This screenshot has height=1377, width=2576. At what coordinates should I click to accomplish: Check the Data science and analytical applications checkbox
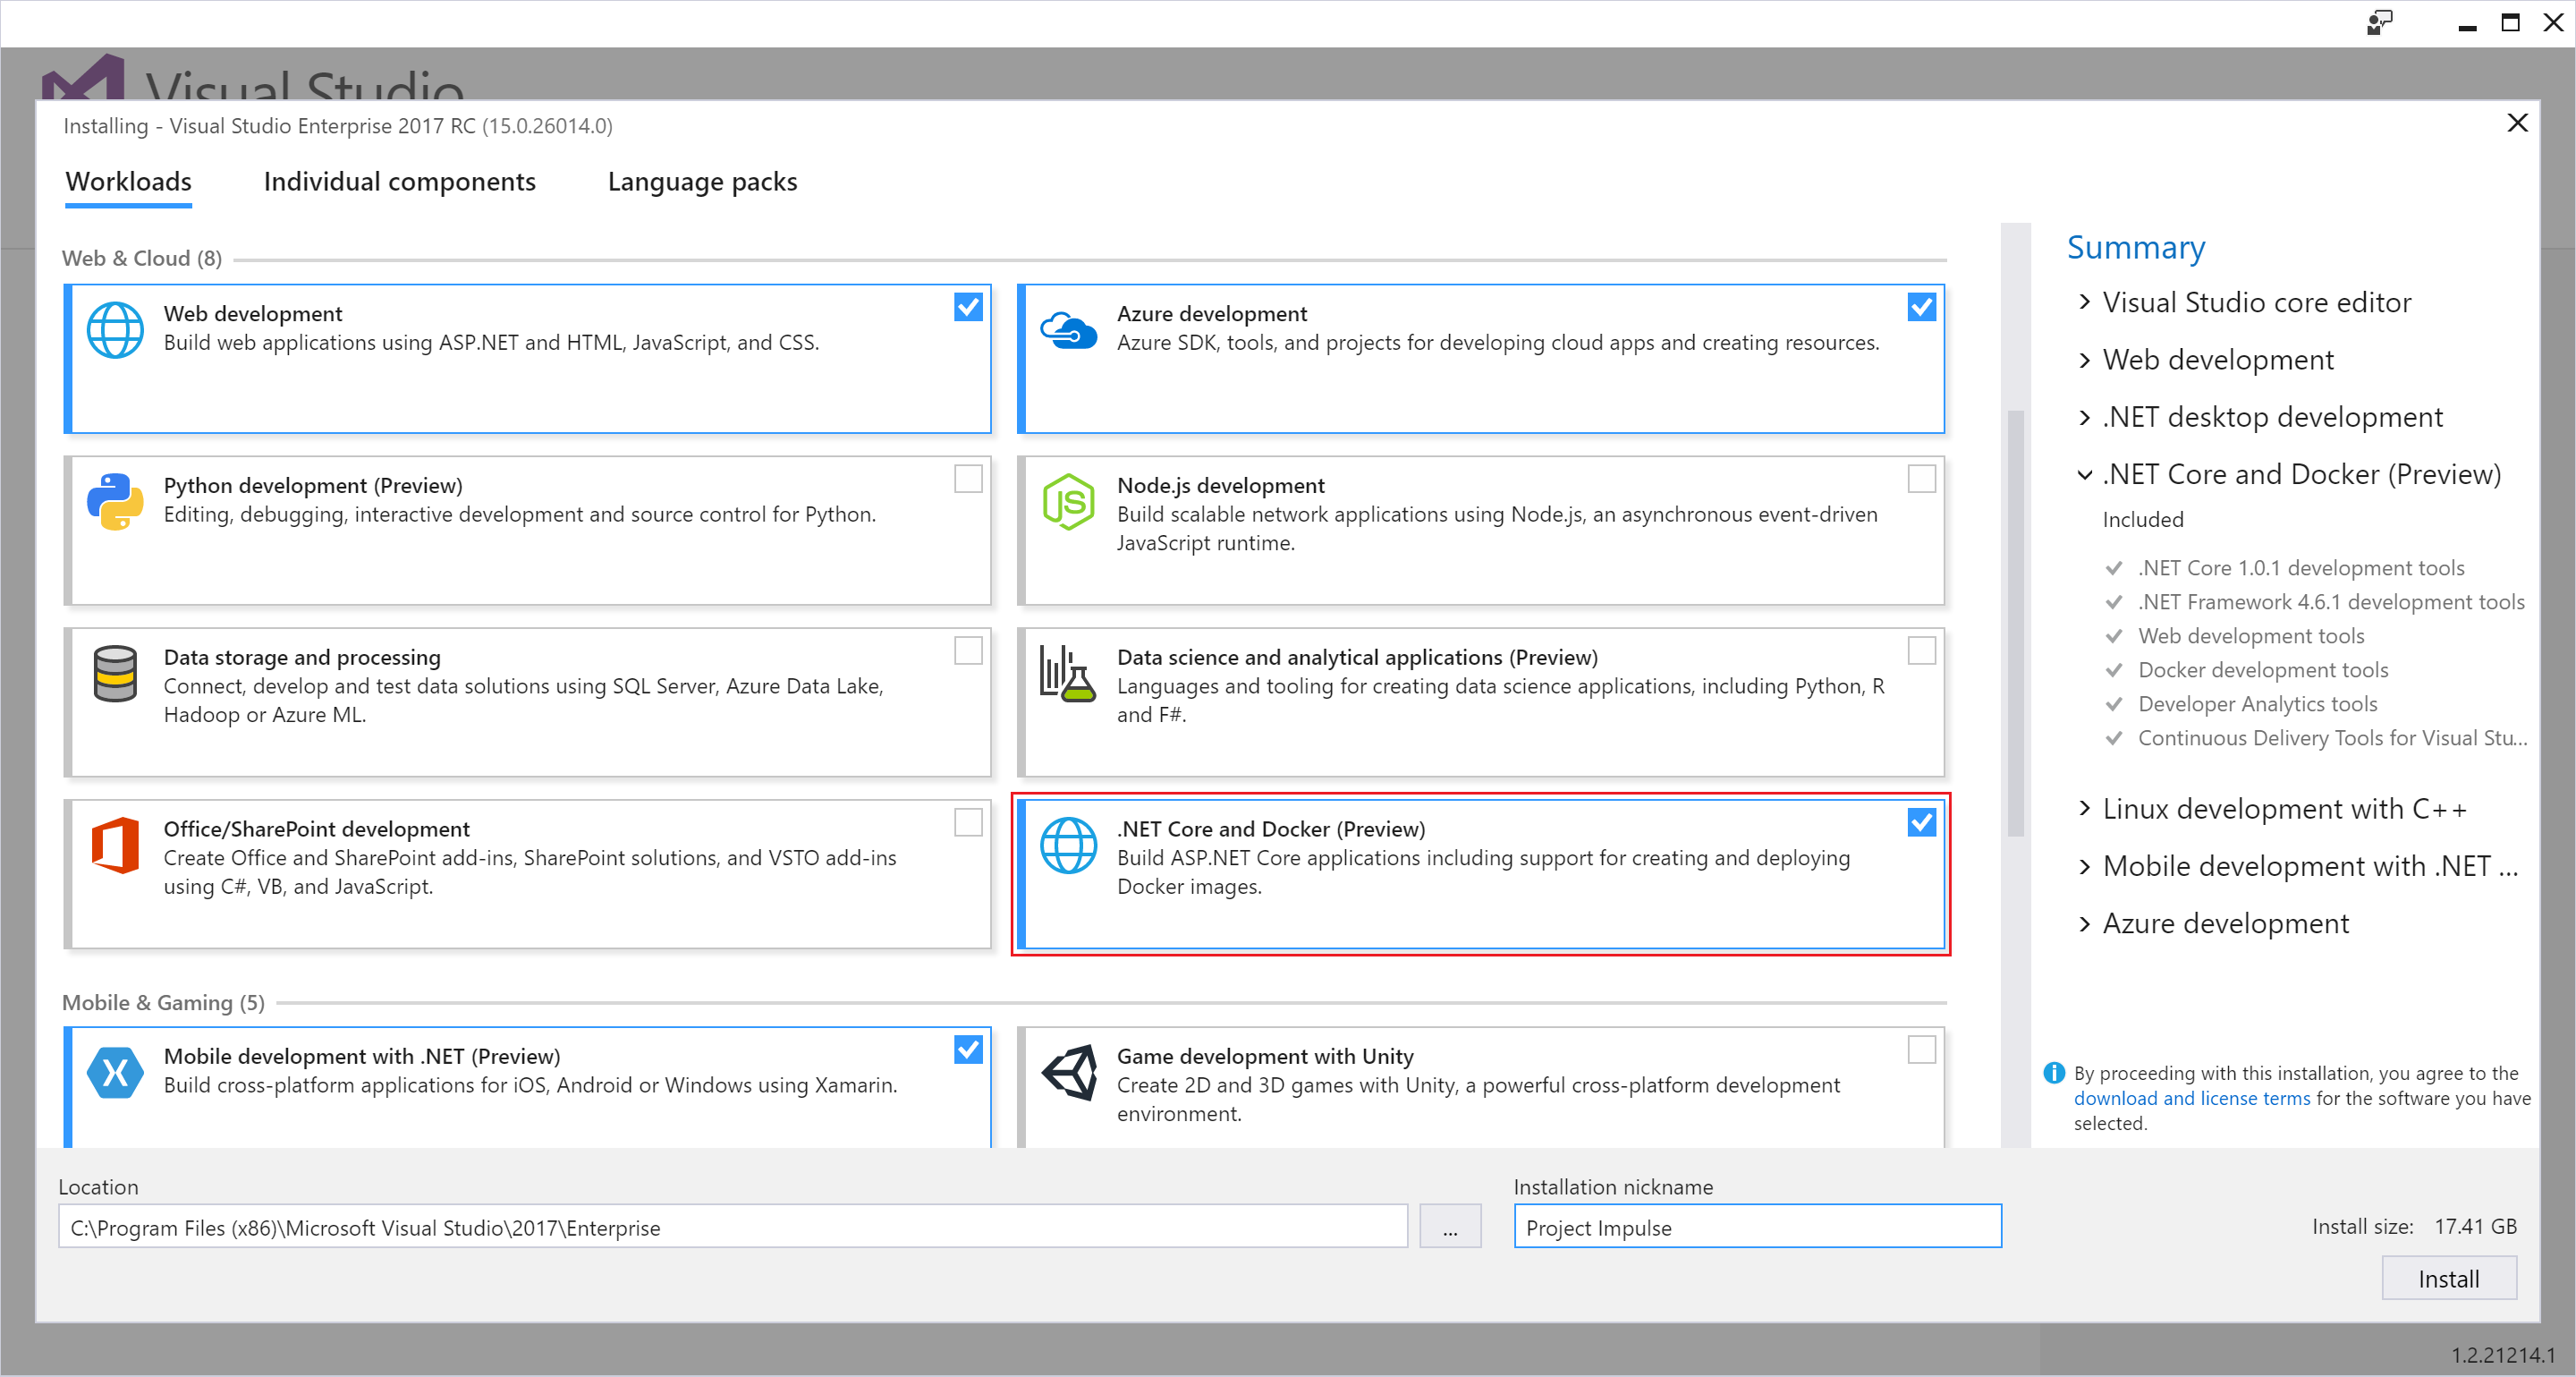click(x=1921, y=651)
